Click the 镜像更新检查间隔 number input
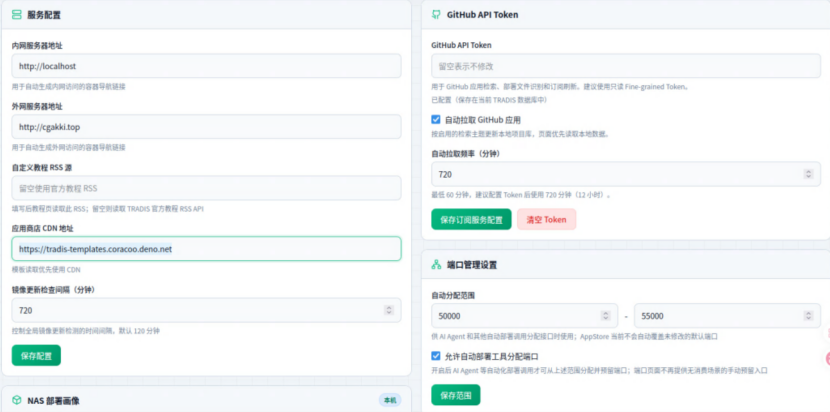The height and width of the screenshot is (412, 830). pos(206,310)
